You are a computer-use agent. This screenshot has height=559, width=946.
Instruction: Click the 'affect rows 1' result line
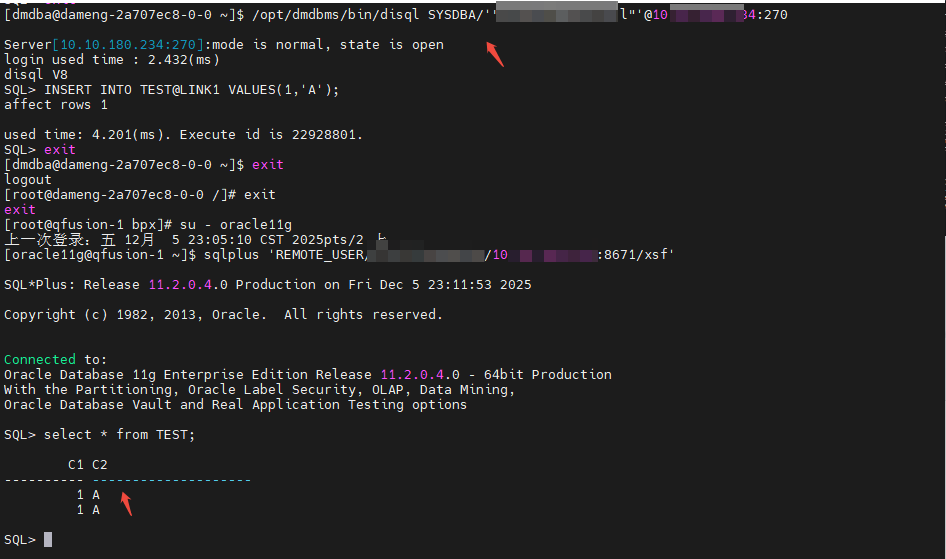(56, 105)
